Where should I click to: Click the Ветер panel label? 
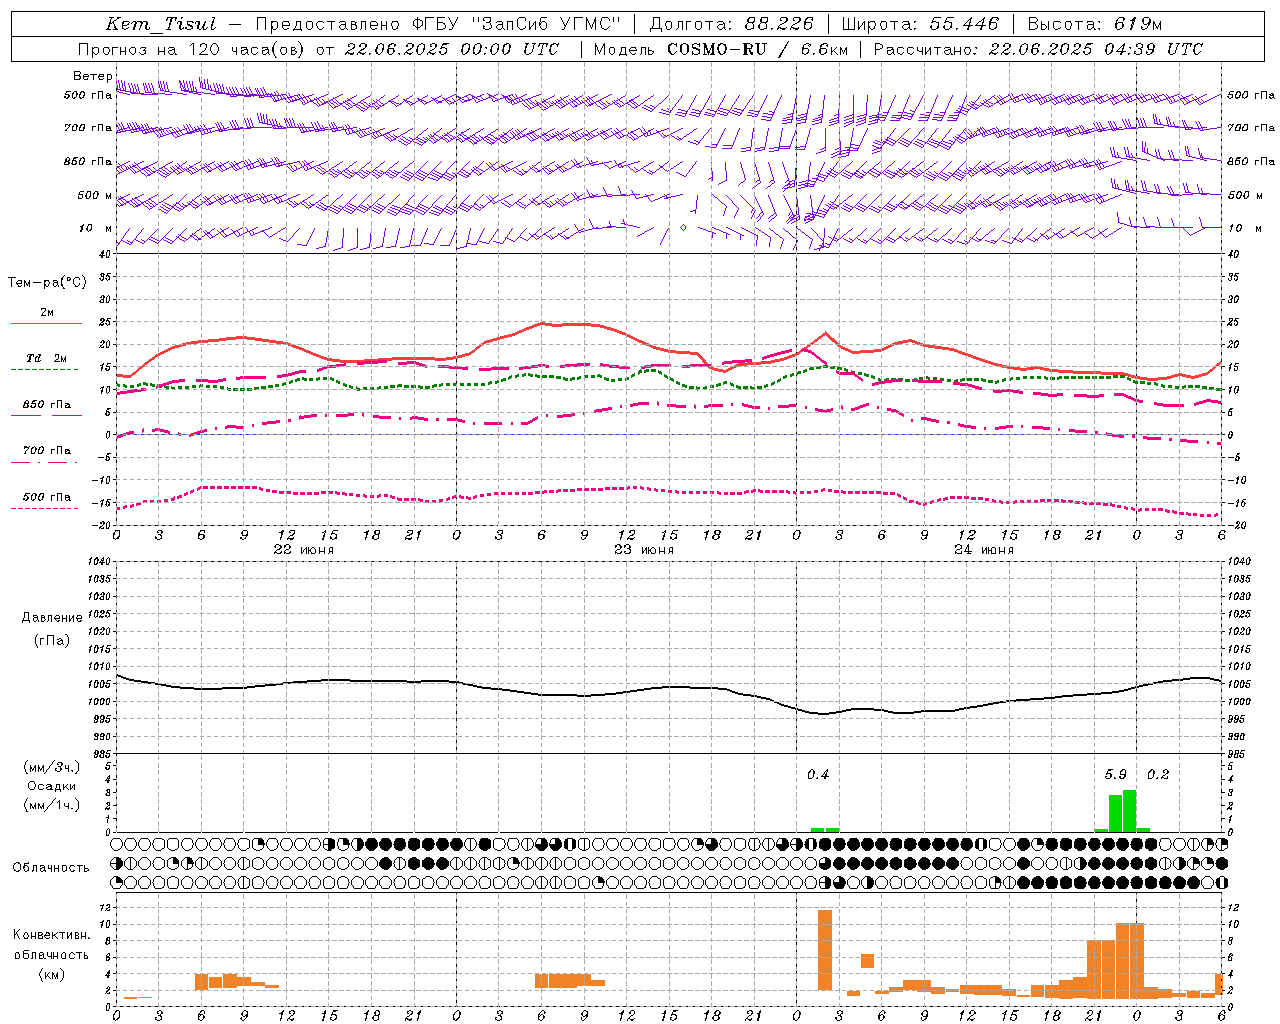(x=93, y=76)
